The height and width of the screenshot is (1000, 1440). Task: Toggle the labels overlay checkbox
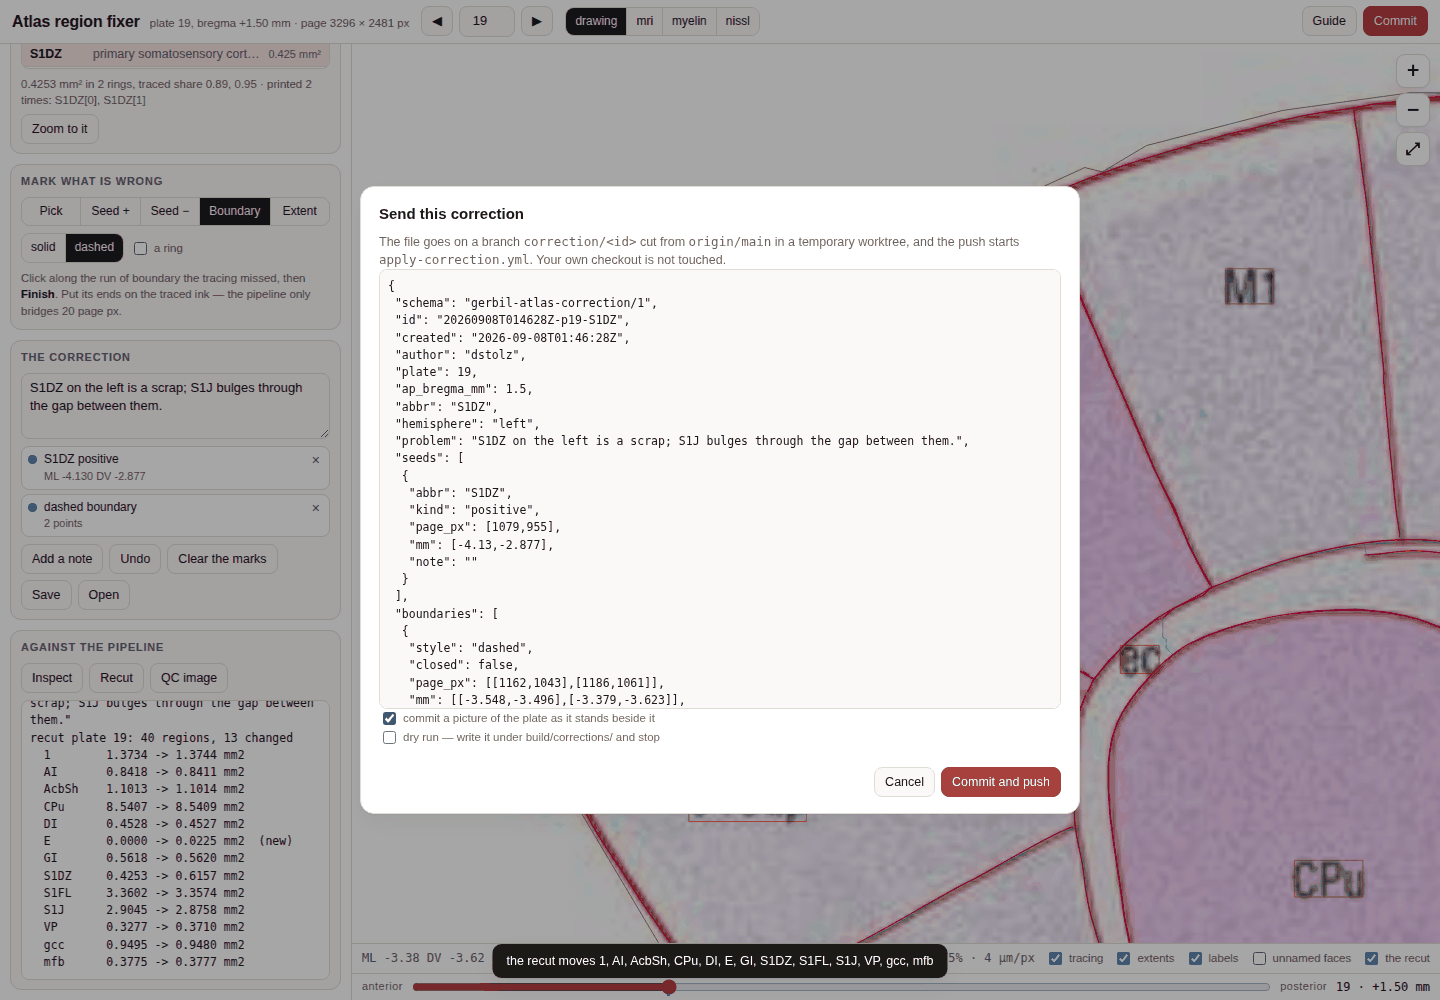point(1195,958)
